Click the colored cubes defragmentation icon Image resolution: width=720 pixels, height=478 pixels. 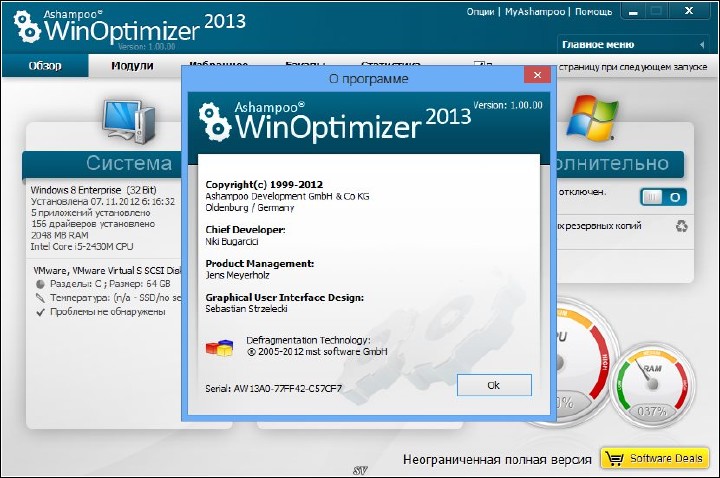pos(218,347)
